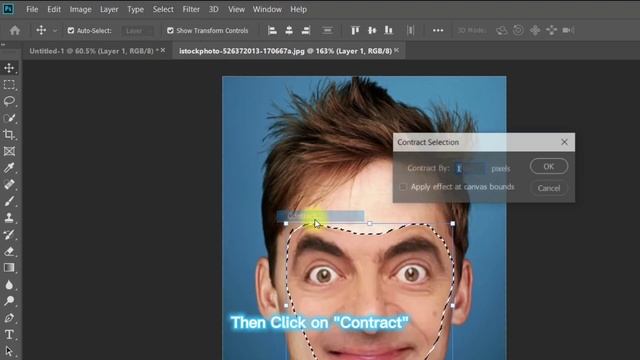
Task: Click the Home icon in options bar
Action: coord(15,30)
